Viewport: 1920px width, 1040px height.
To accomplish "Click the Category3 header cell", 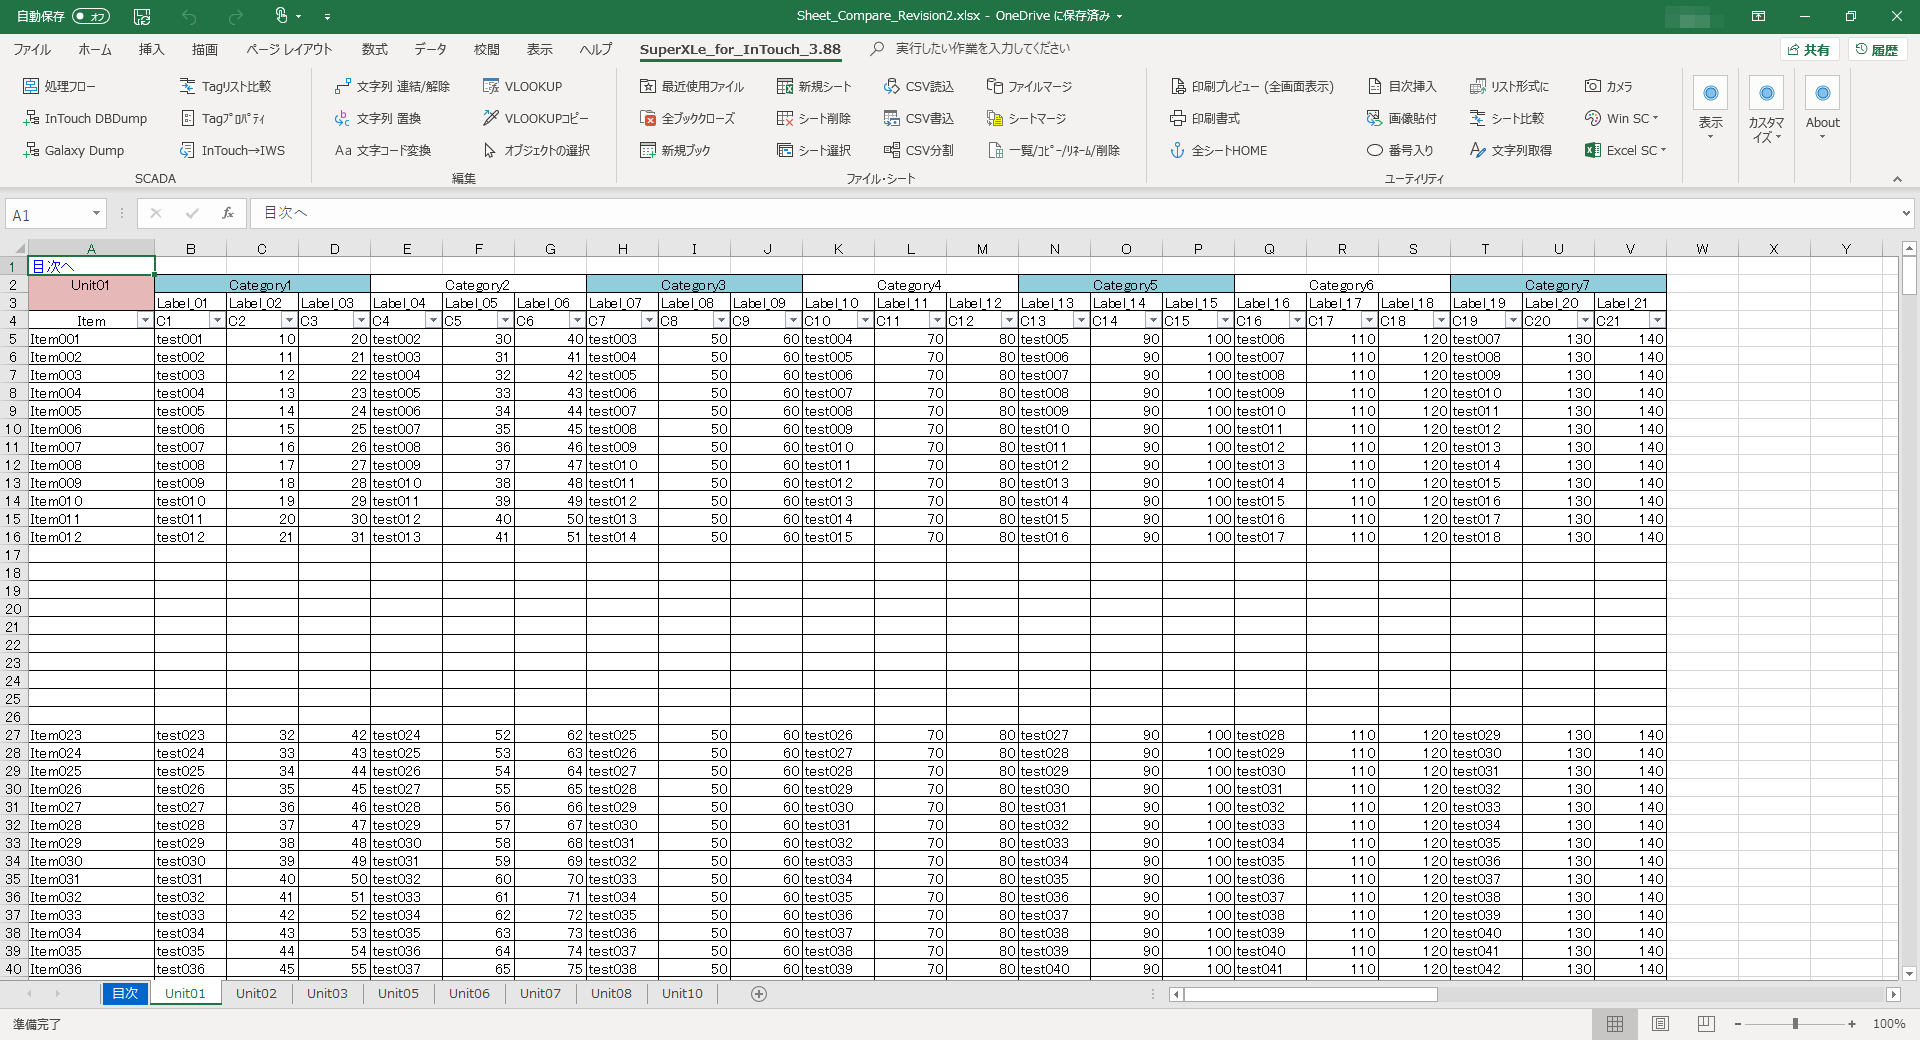I will [x=694, y=285].
